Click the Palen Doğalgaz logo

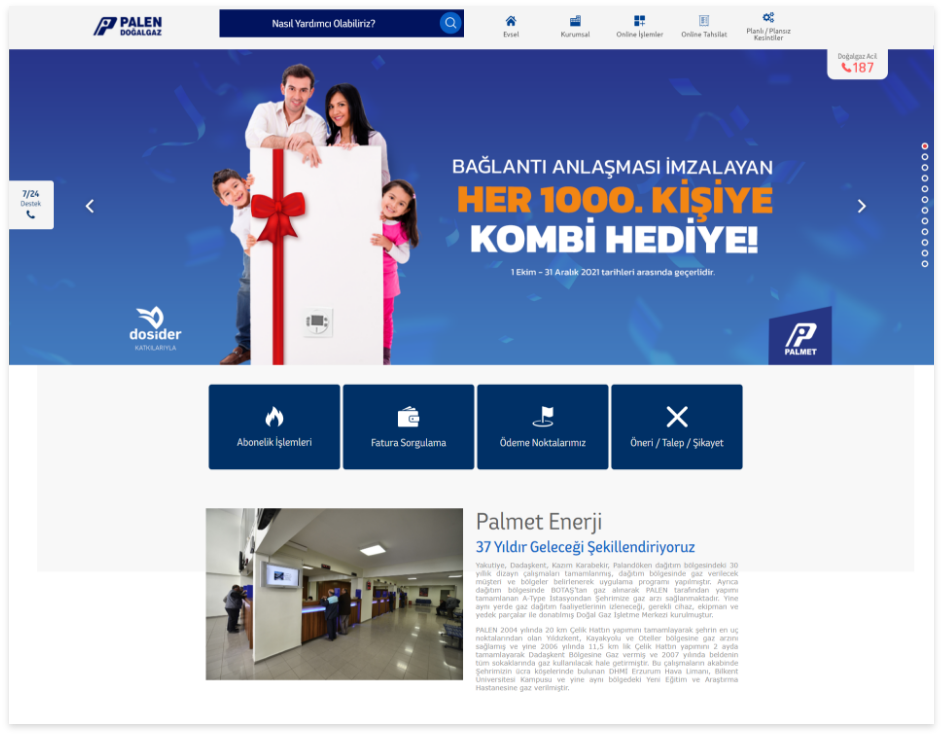pyautogui.click(x=127, y=26)
